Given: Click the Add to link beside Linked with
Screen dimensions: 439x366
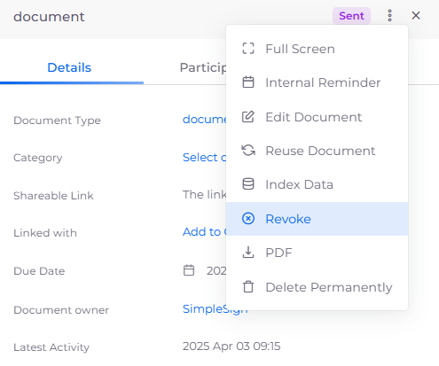Looking at the screenshot, I should [204, 232].
